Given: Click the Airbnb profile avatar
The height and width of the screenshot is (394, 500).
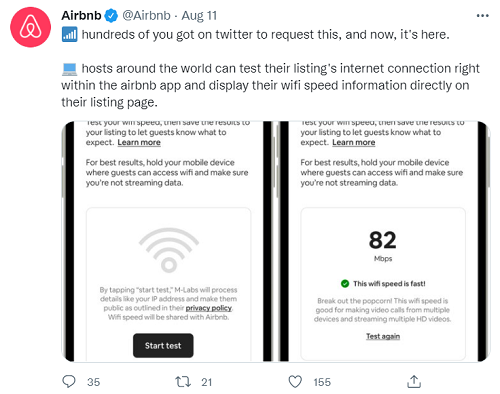Looking at the screenshot, I should (x=30, y=27).
